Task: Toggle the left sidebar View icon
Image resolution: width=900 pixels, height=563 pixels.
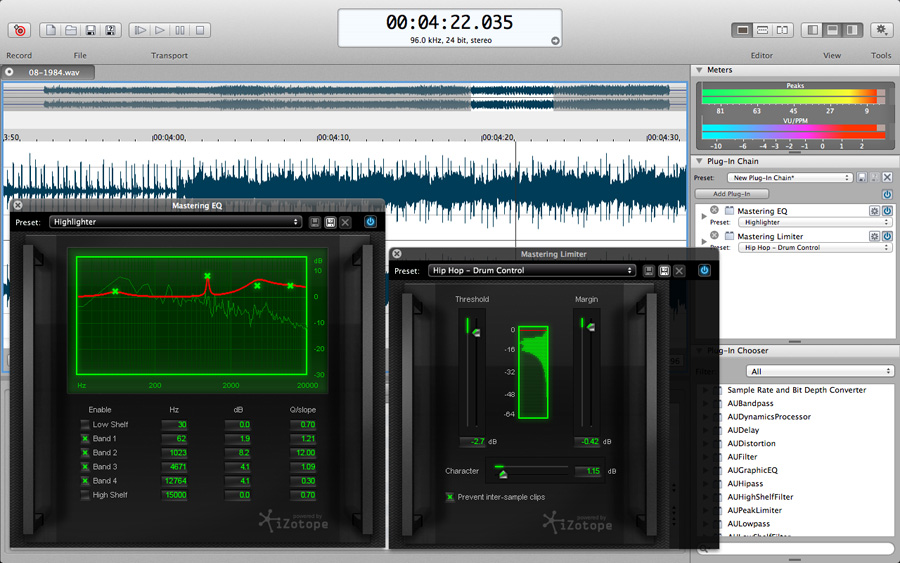Action: coord(813,30)
